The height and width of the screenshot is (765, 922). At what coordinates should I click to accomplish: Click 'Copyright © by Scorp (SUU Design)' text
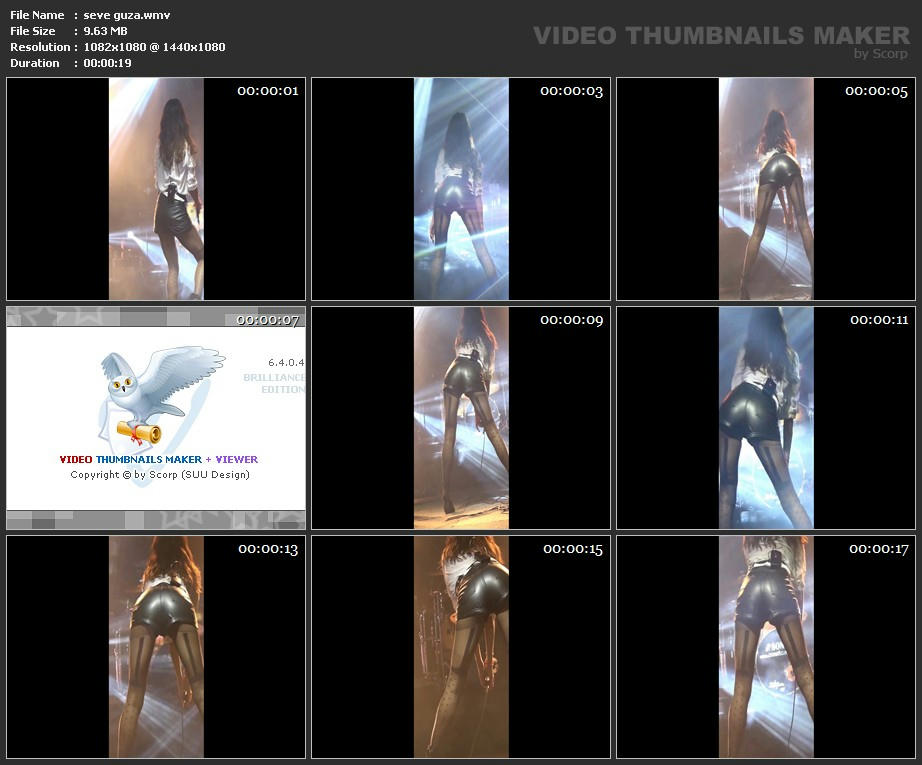click(x=160, y=475)
